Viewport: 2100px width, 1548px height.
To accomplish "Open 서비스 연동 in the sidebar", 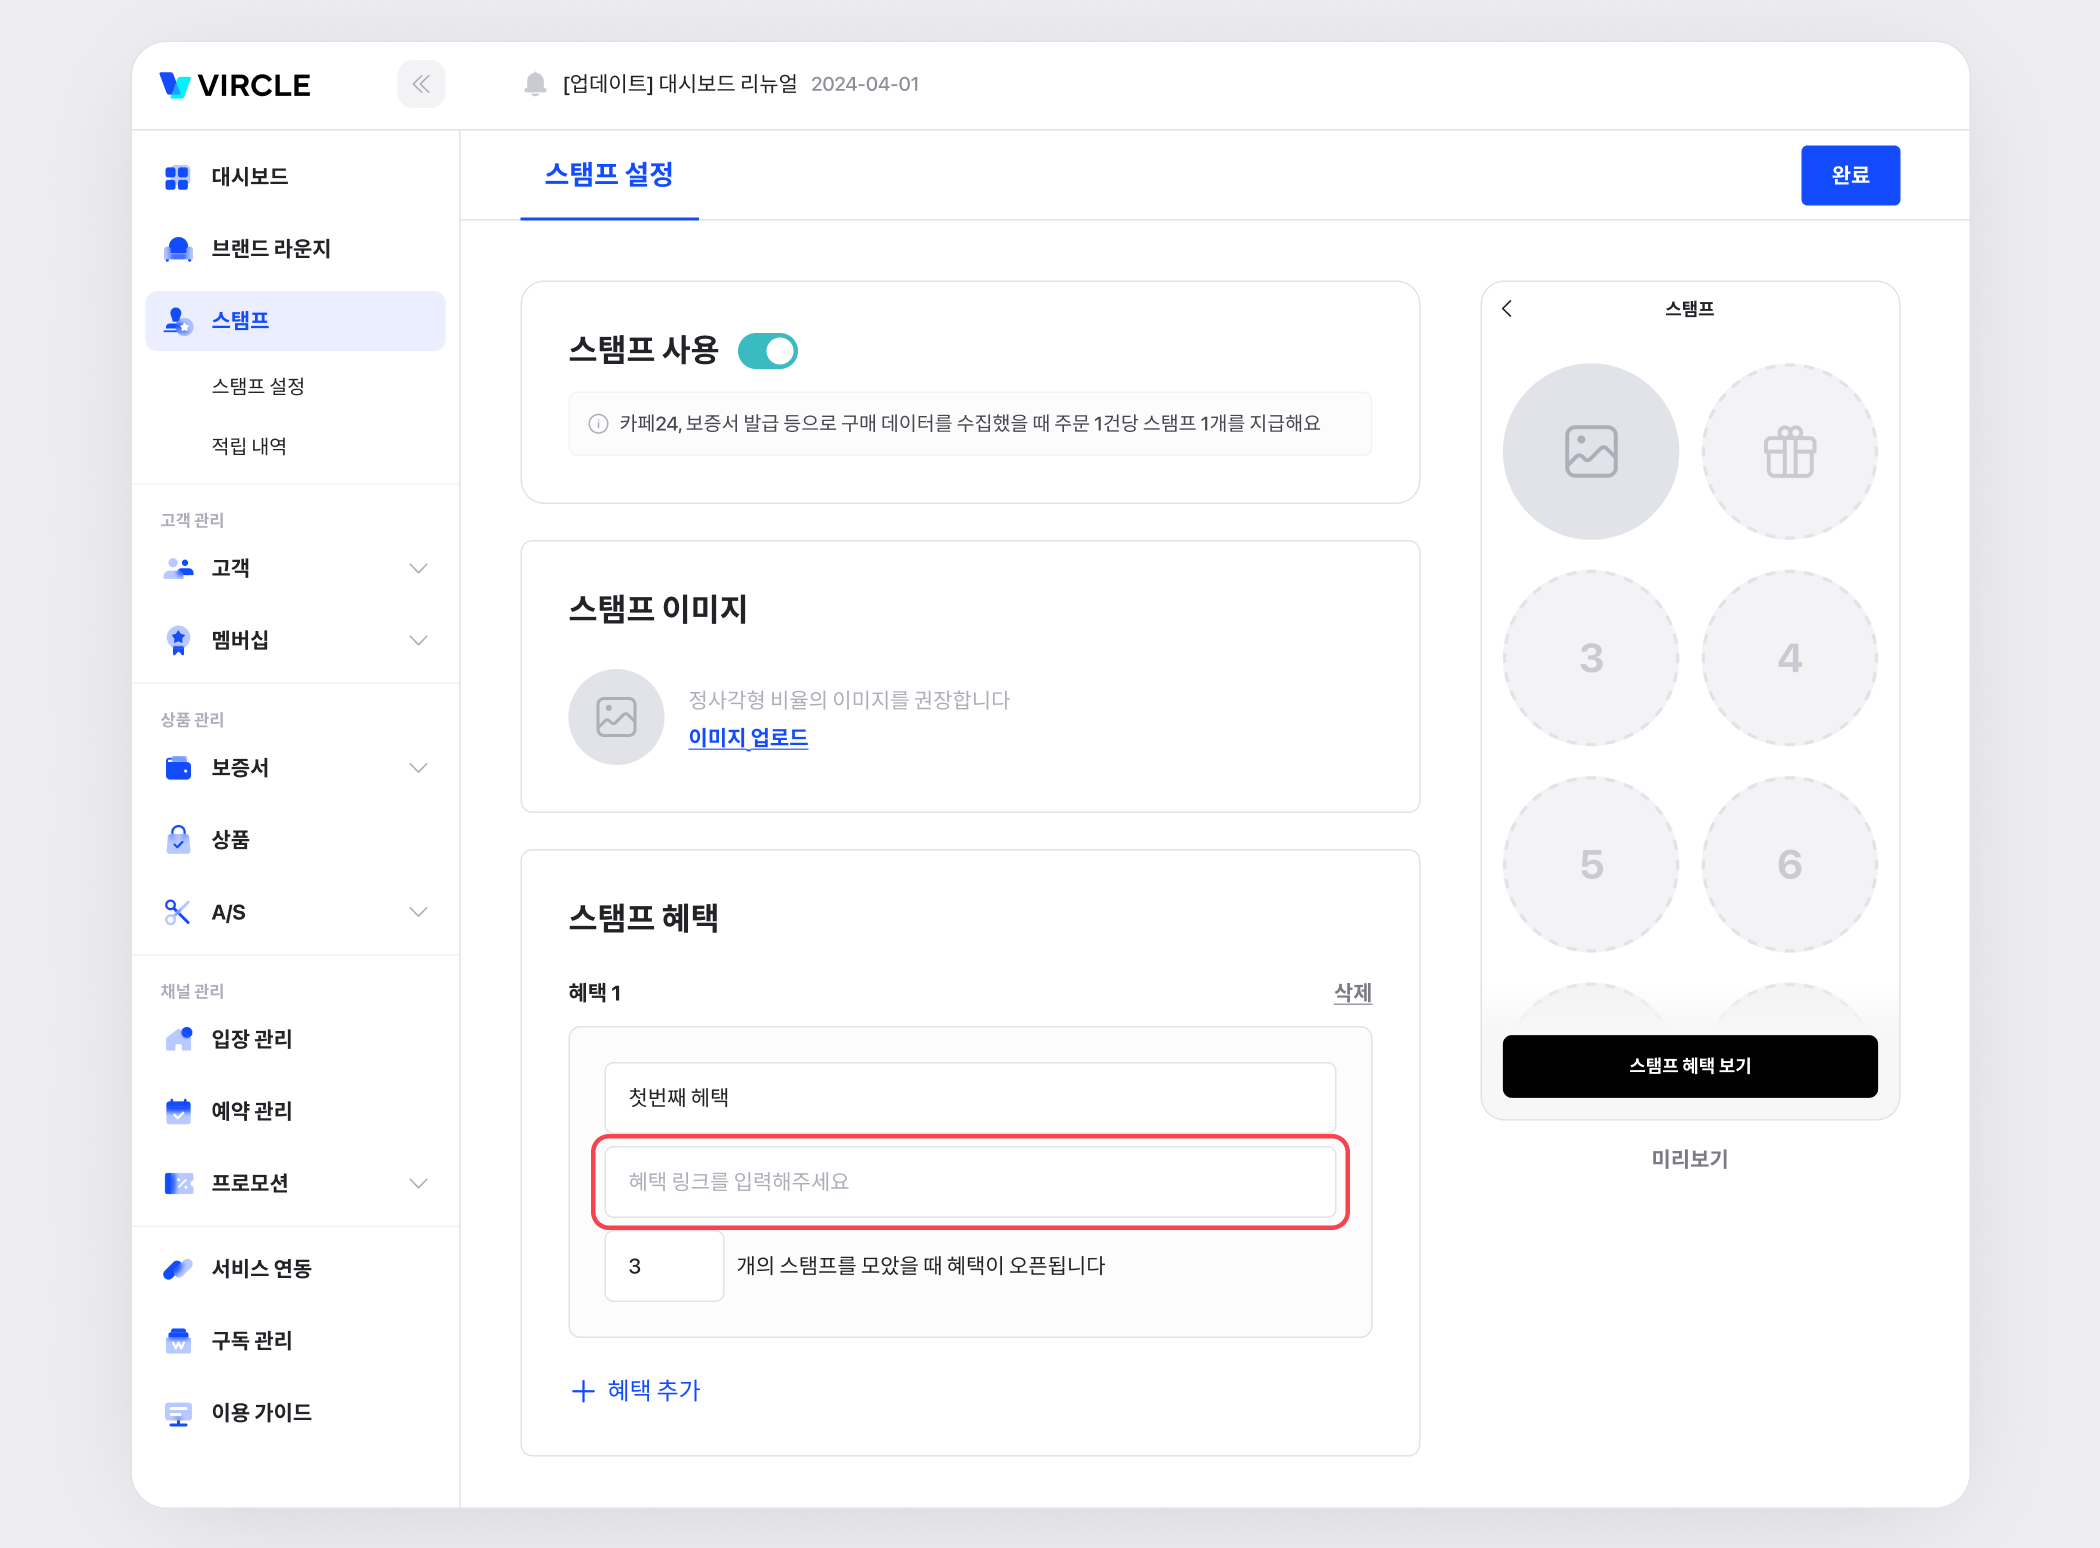I will 261,1269.
